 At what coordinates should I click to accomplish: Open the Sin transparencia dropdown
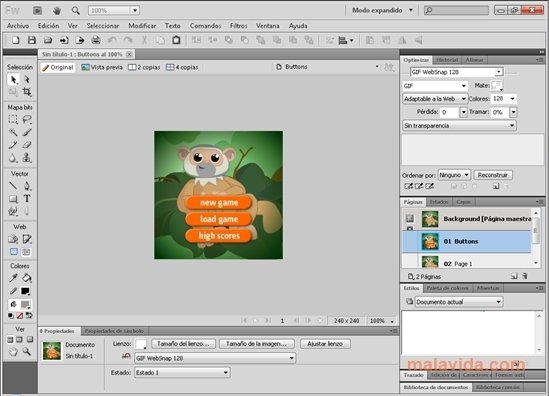pos(459,125)
